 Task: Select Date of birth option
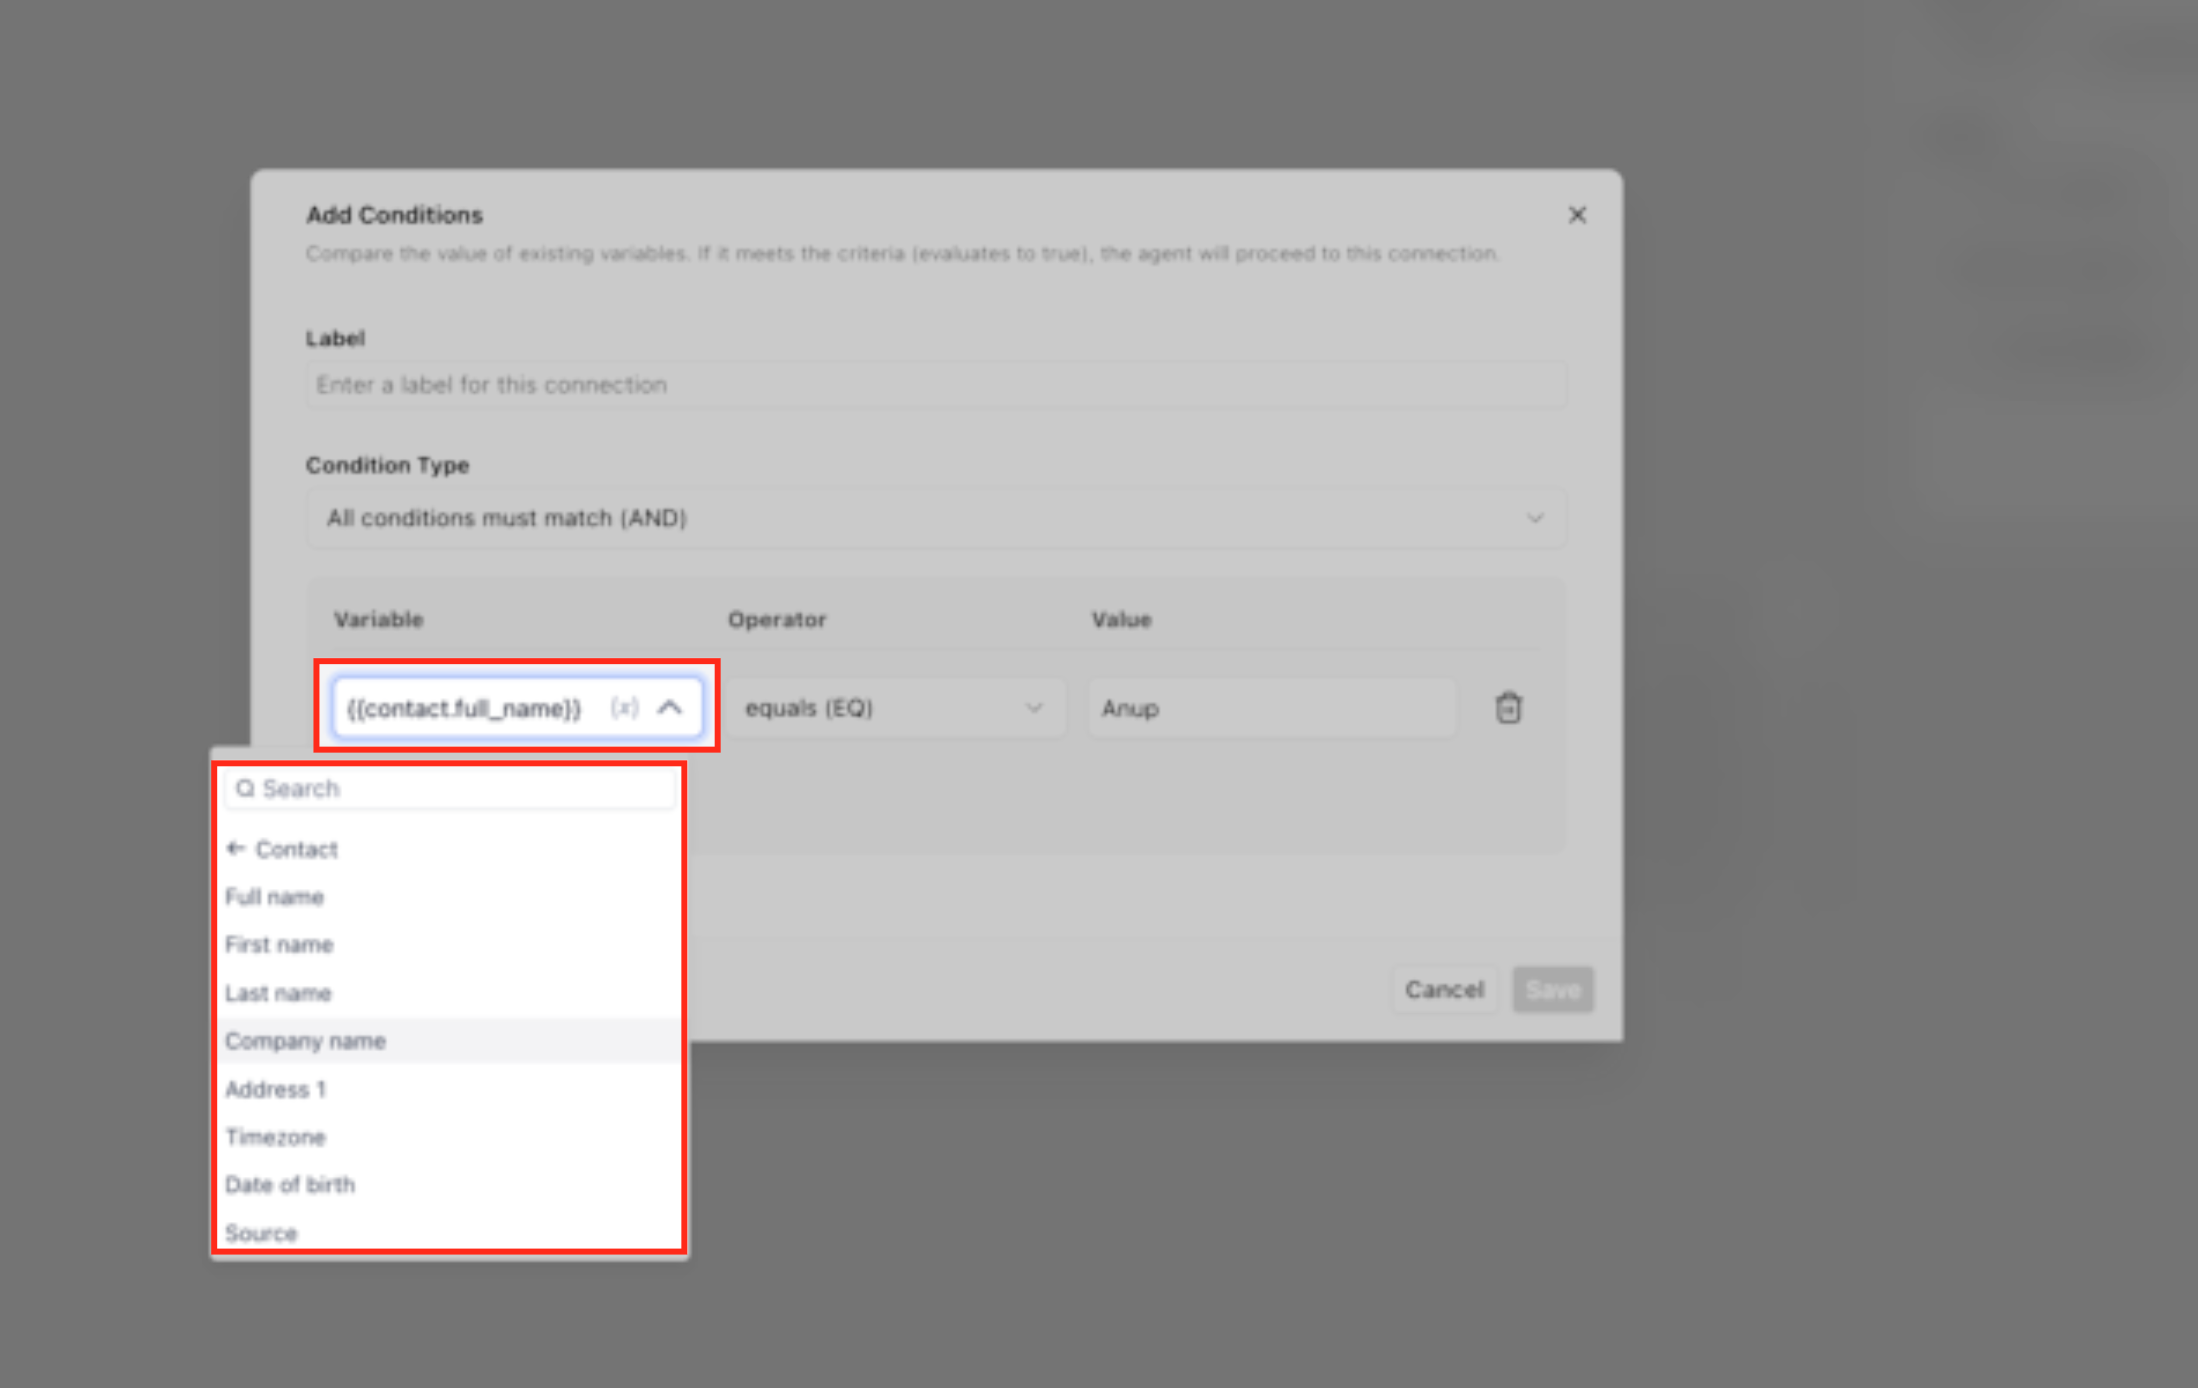click(x=290, y=1185)
